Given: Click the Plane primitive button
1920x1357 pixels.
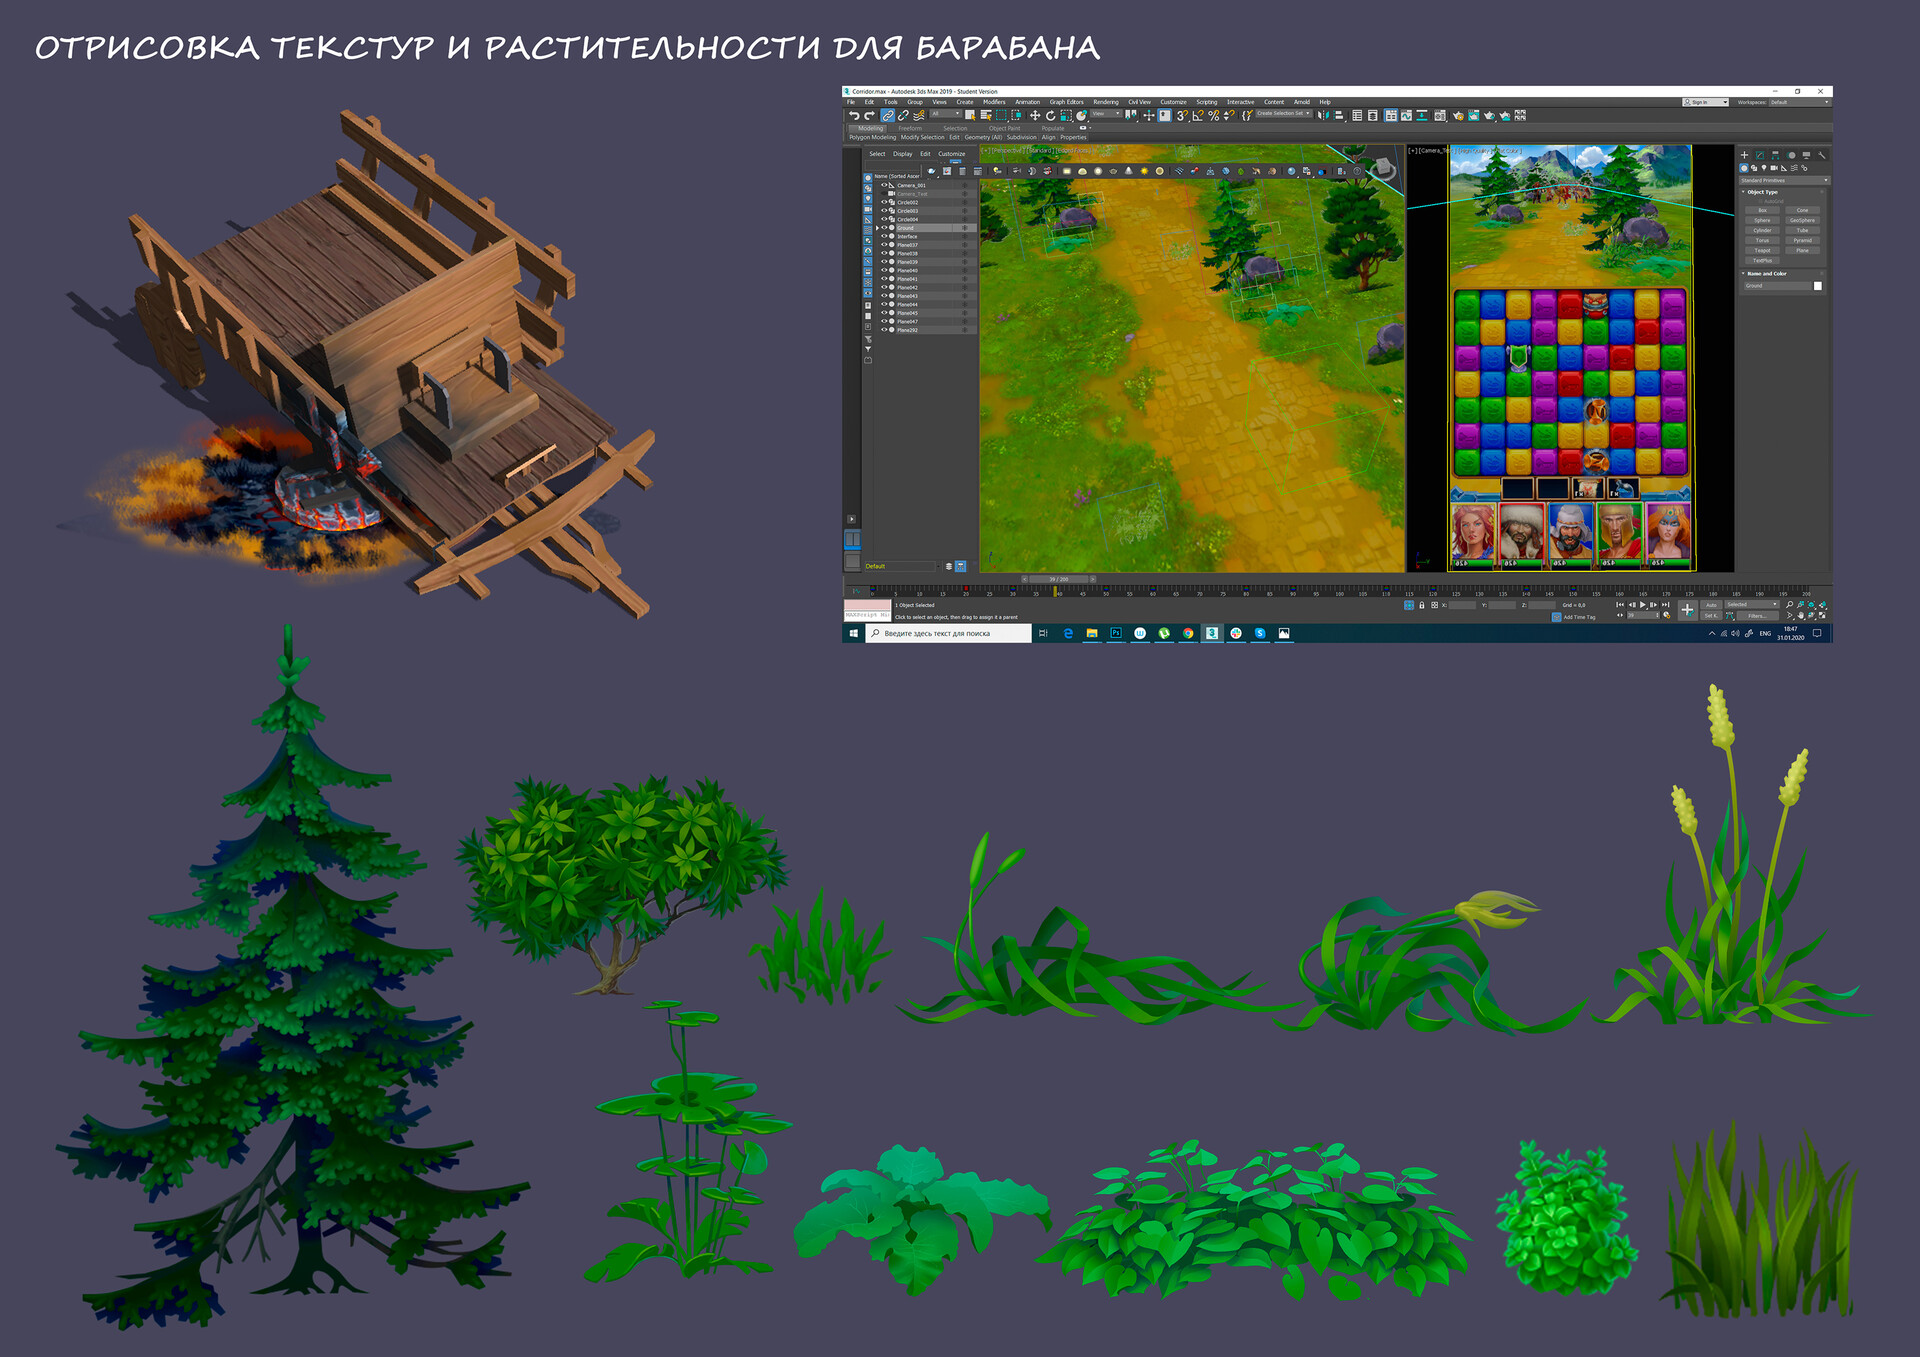Looking at the screenshot, I should coord(1802,250).
